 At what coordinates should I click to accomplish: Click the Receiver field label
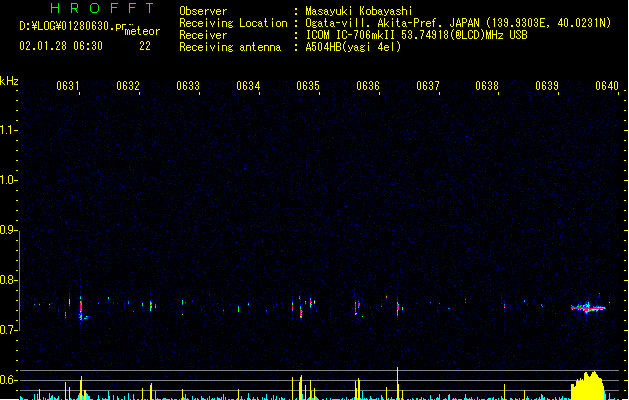click(x=203, y=35)
